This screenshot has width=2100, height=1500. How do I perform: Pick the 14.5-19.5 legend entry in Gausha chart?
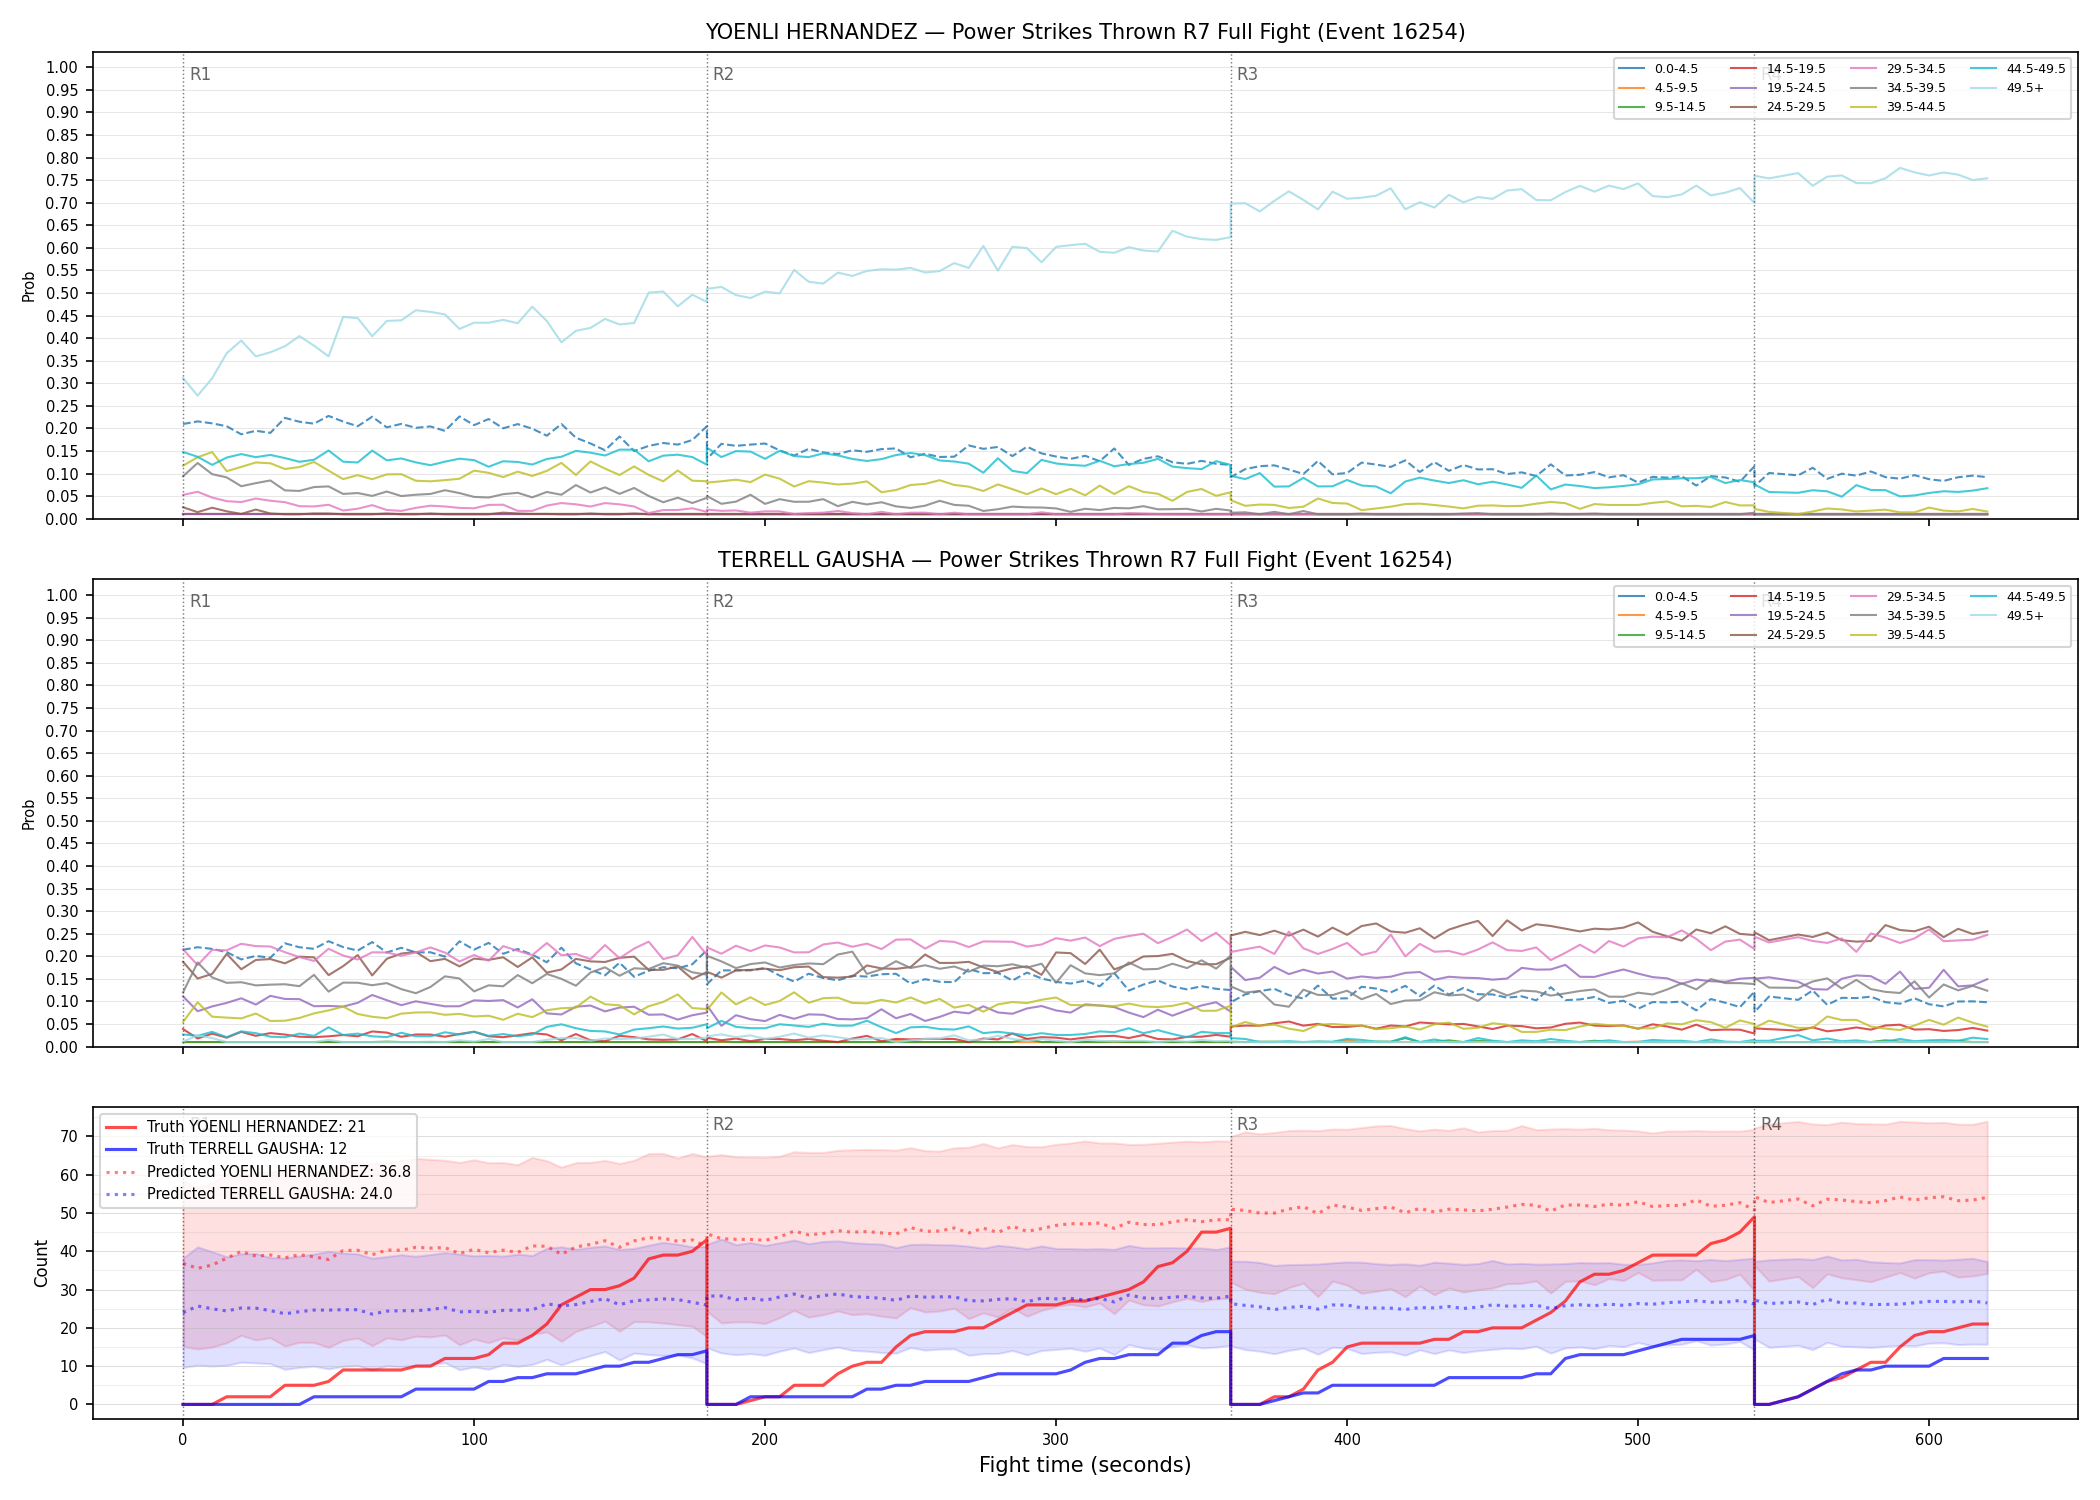pyautogui.click(x=1779, y=597)
